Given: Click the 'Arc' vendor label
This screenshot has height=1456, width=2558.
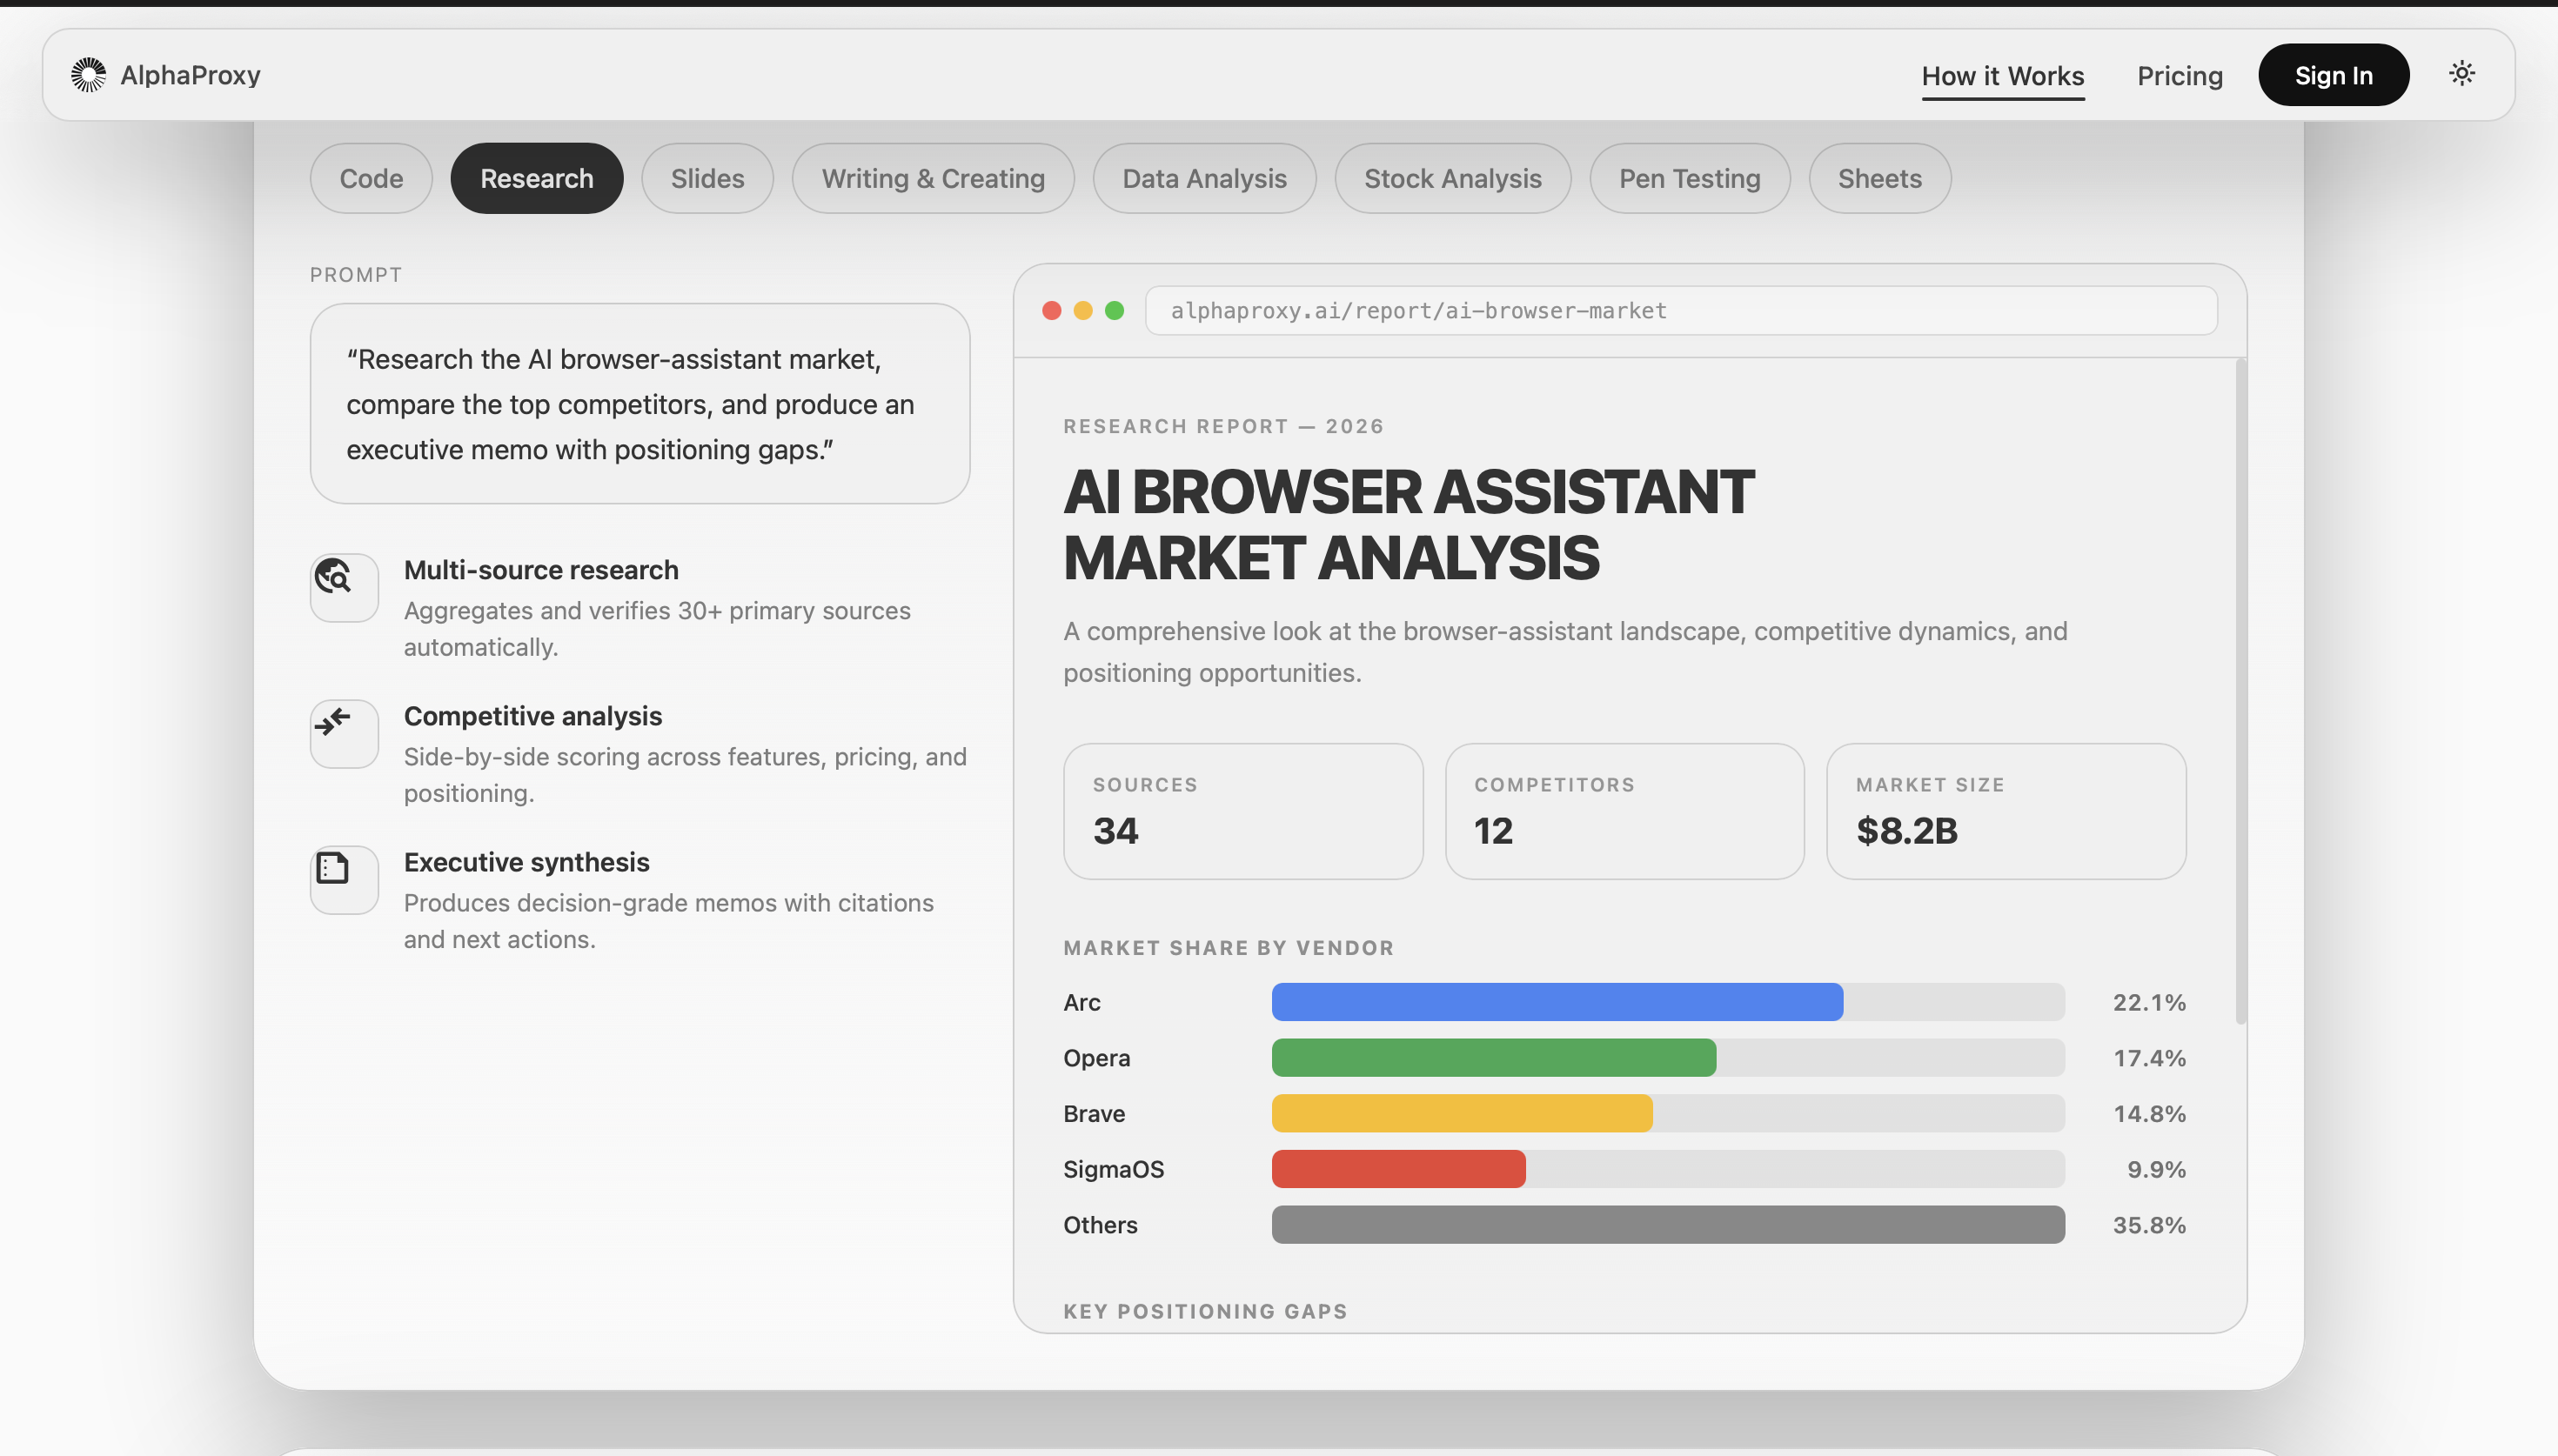Looking at the screenshot, I should click(1082, 1002).
